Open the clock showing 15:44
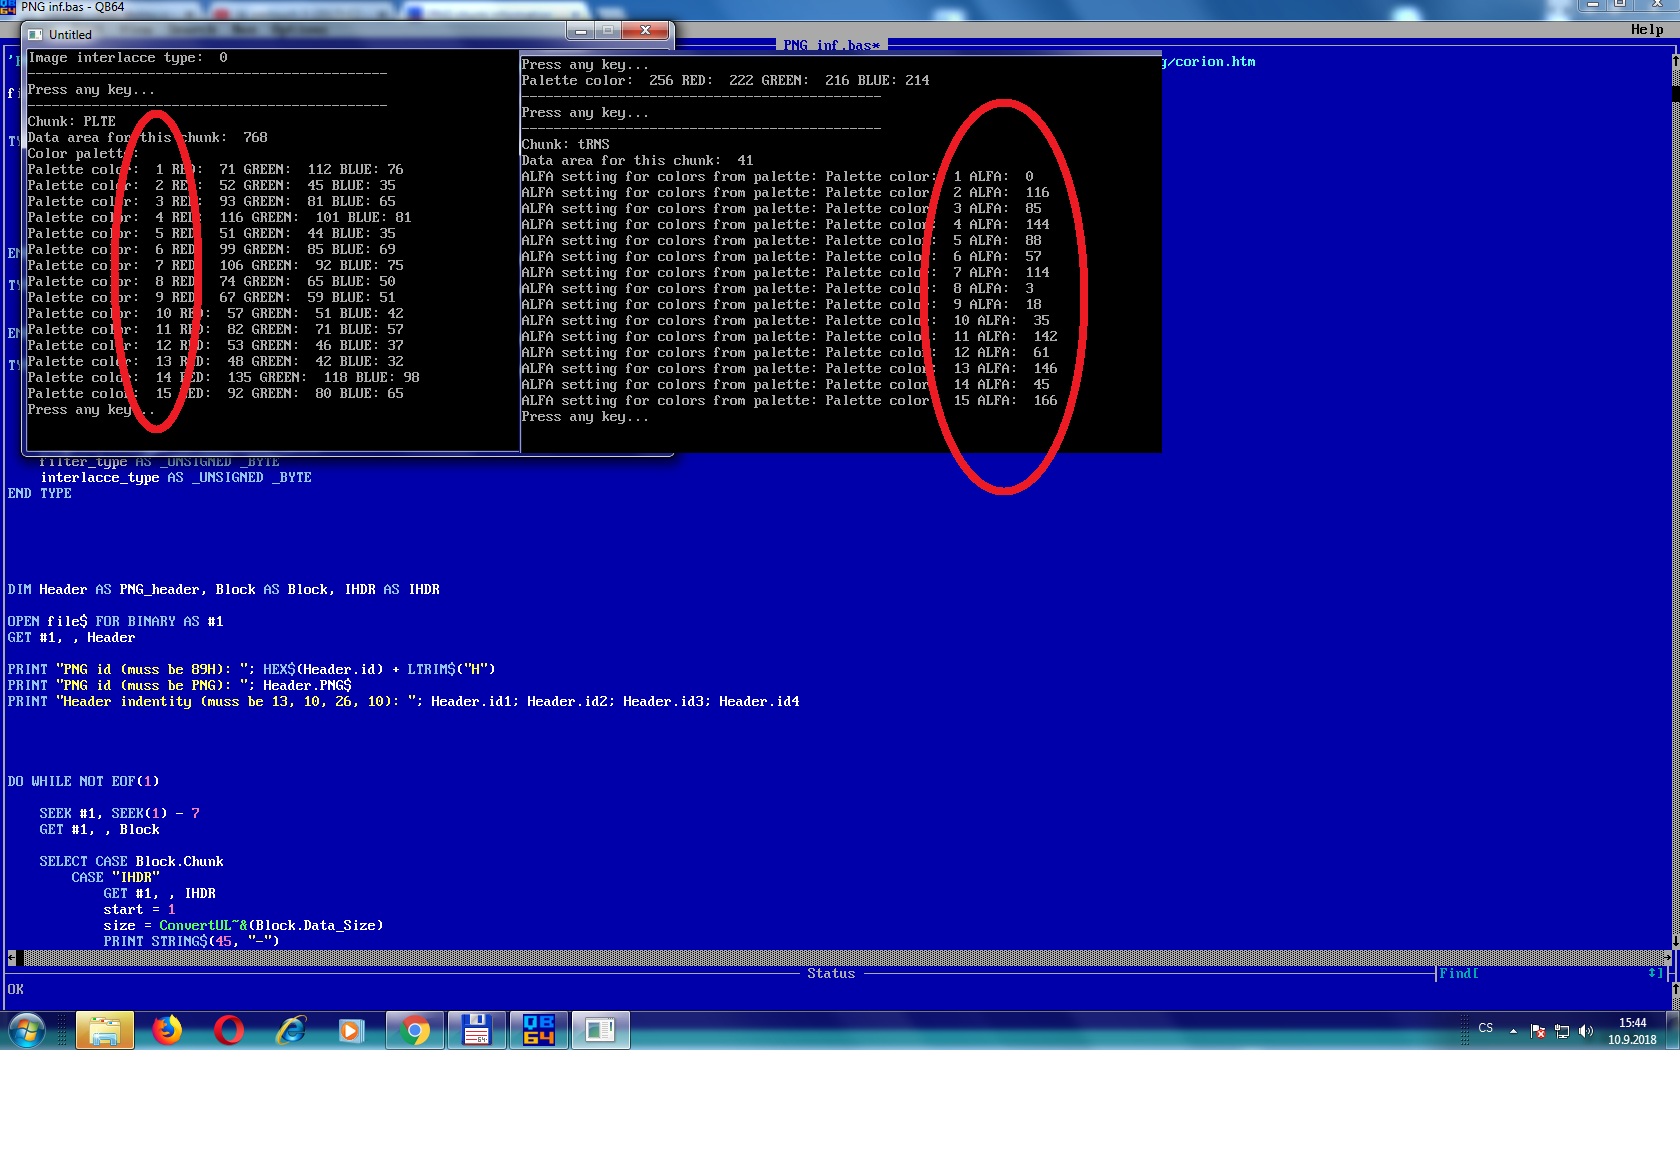The height and width of the screenshot is (1152, 1680). [x=1632, y=1031]
